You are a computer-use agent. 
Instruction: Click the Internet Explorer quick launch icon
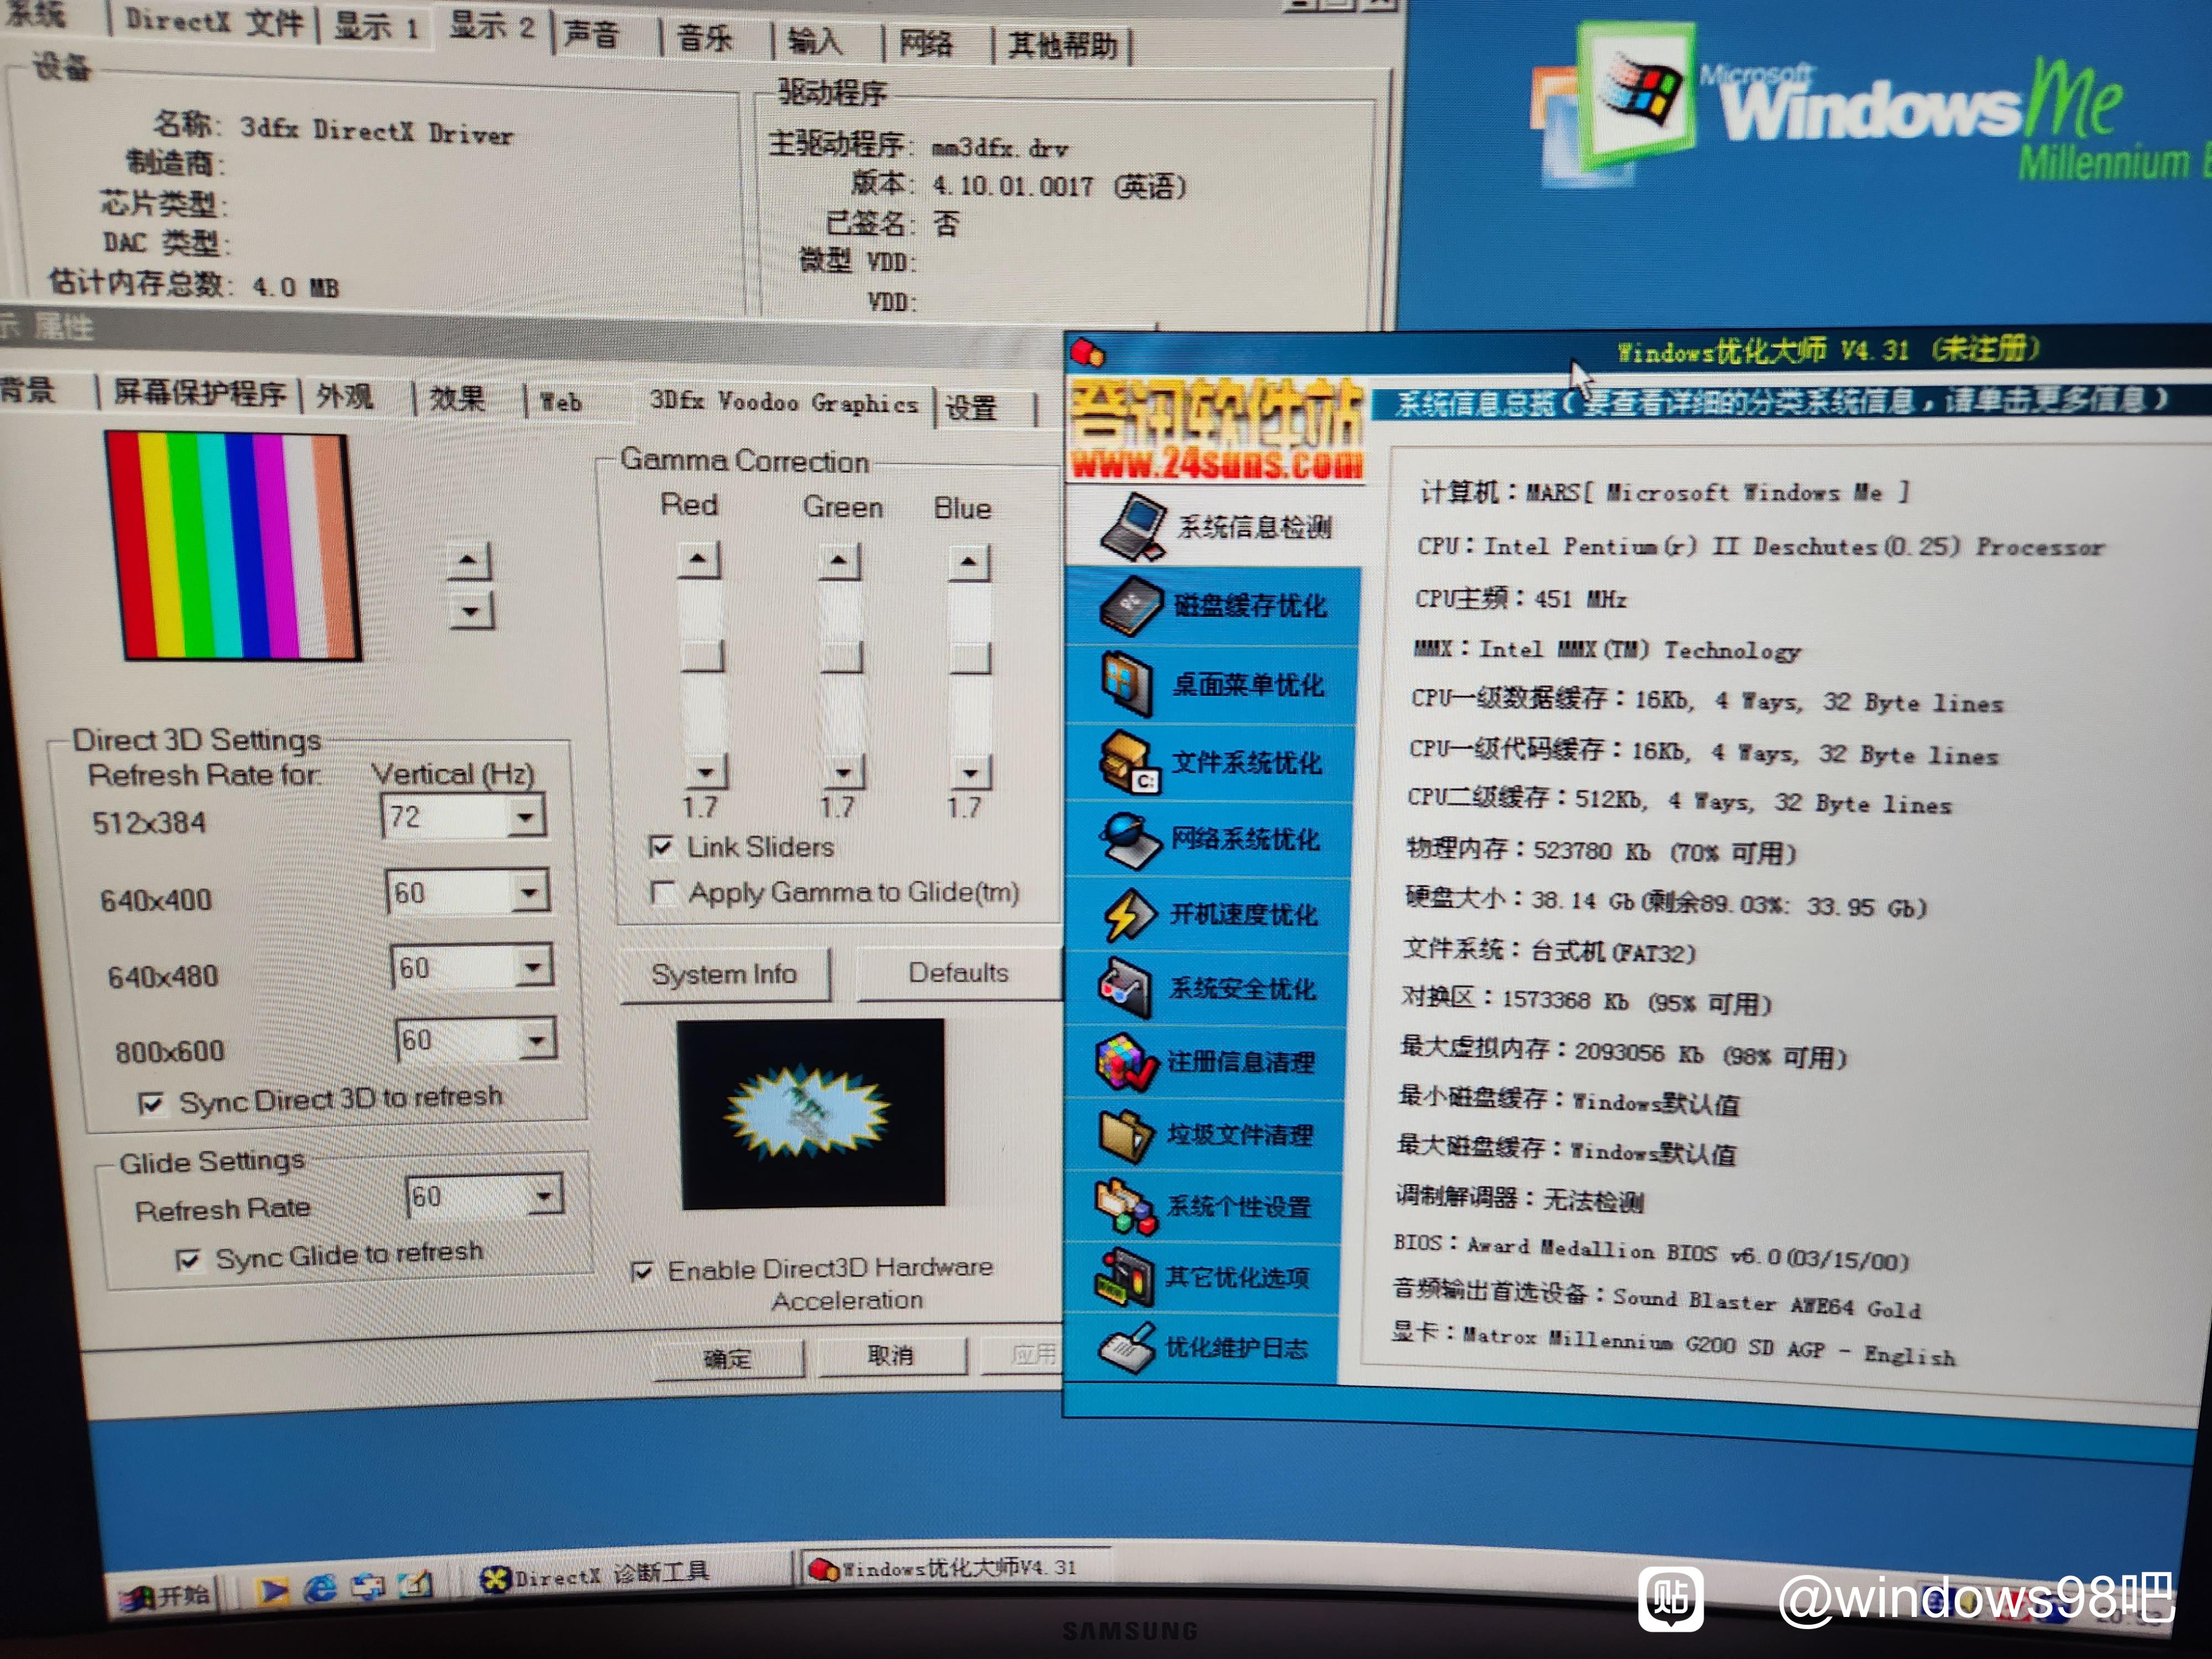[320, 1588]
